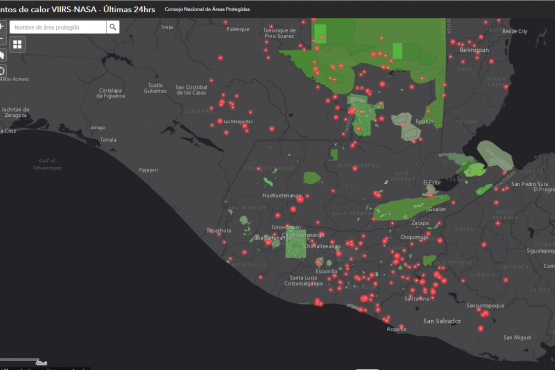Click the square green protected area near Chimaltenango
The image size is (555, 370).
[296, 244]
